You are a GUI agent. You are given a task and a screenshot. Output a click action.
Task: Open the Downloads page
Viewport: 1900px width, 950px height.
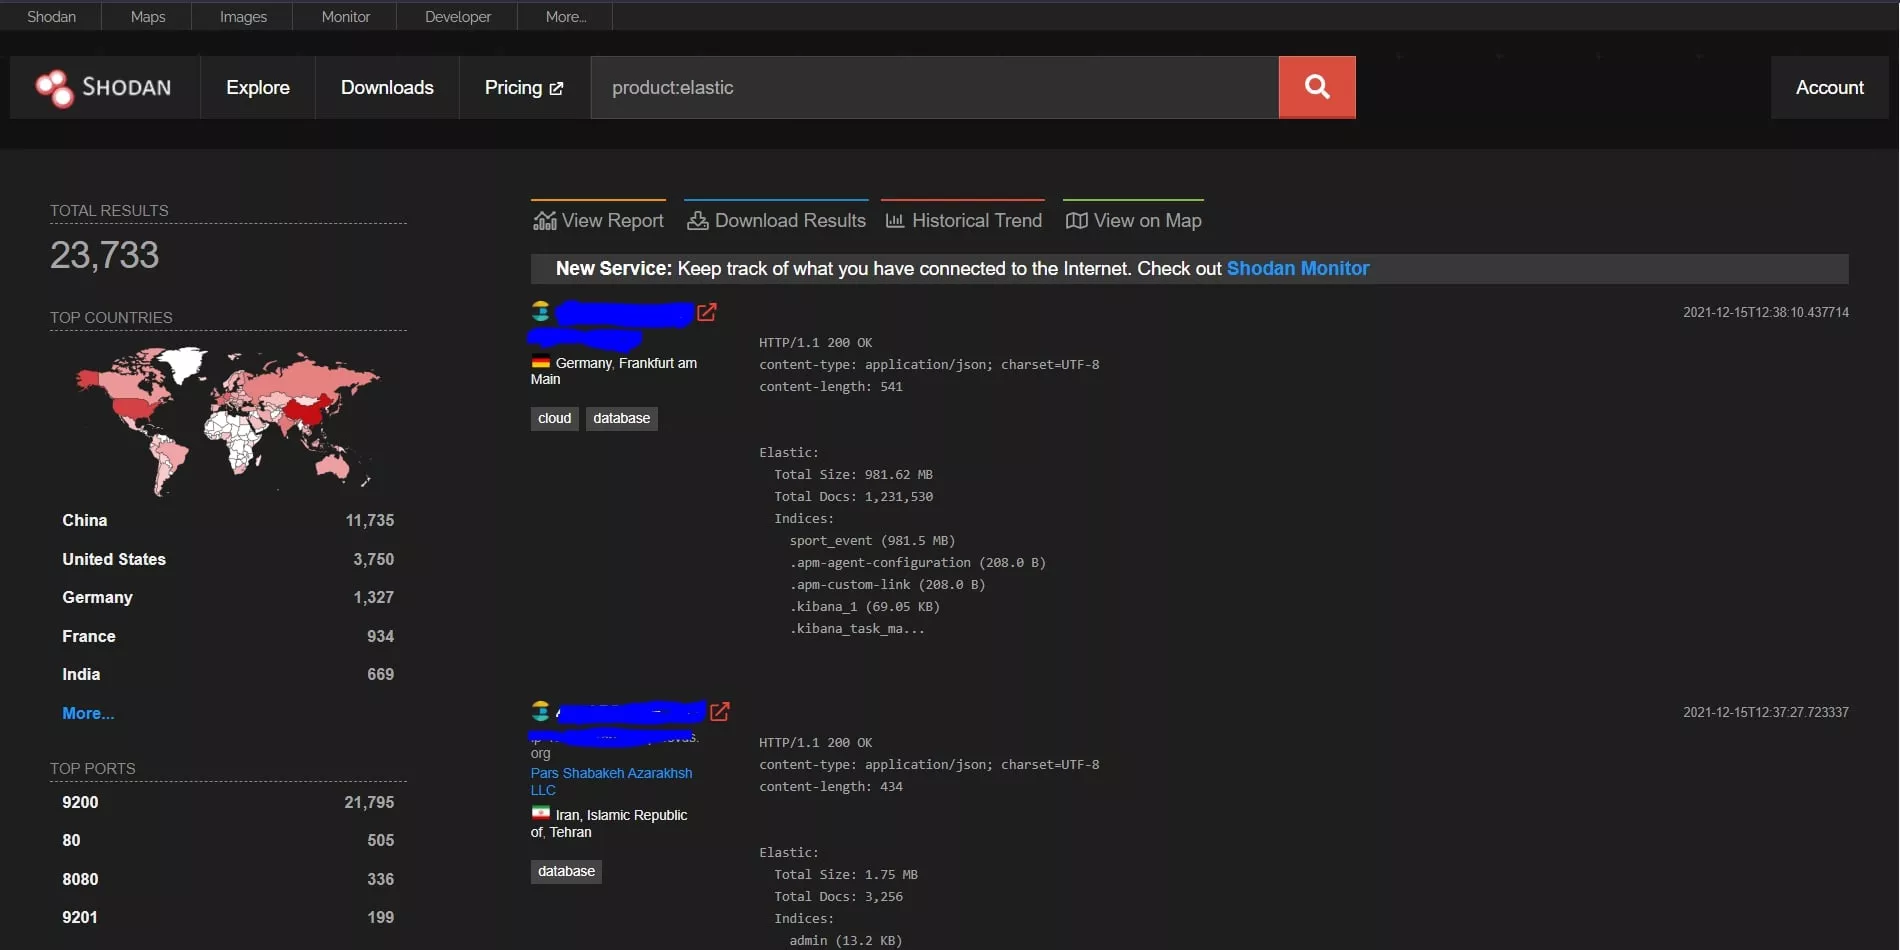(x=387, y=88)
